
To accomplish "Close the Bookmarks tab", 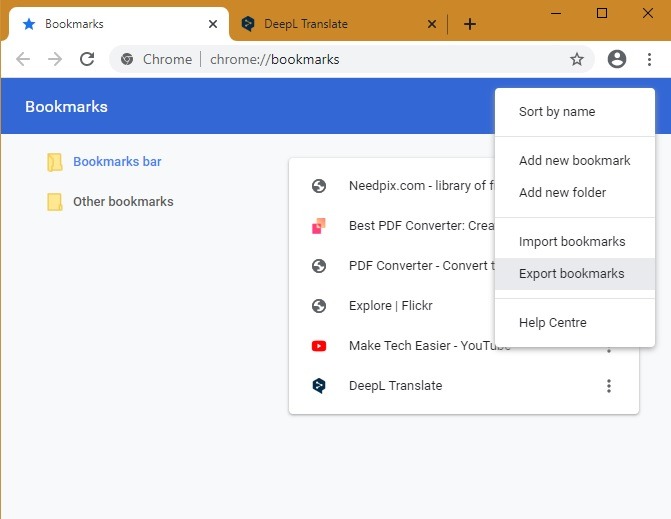I will coord(213,24).
